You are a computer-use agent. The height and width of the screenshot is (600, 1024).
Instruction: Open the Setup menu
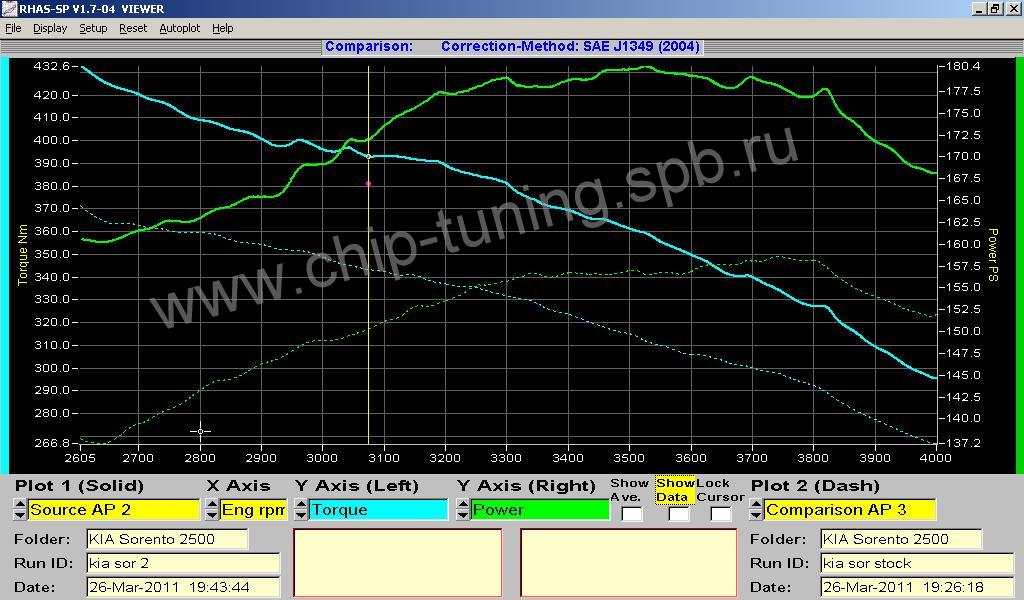click(93, 28)
